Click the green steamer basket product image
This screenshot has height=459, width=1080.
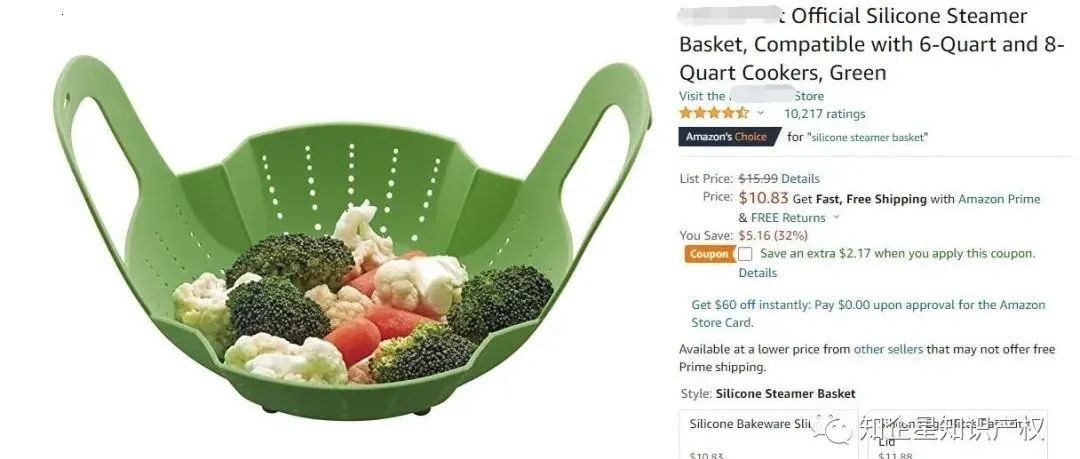click(x=351, y=238)
